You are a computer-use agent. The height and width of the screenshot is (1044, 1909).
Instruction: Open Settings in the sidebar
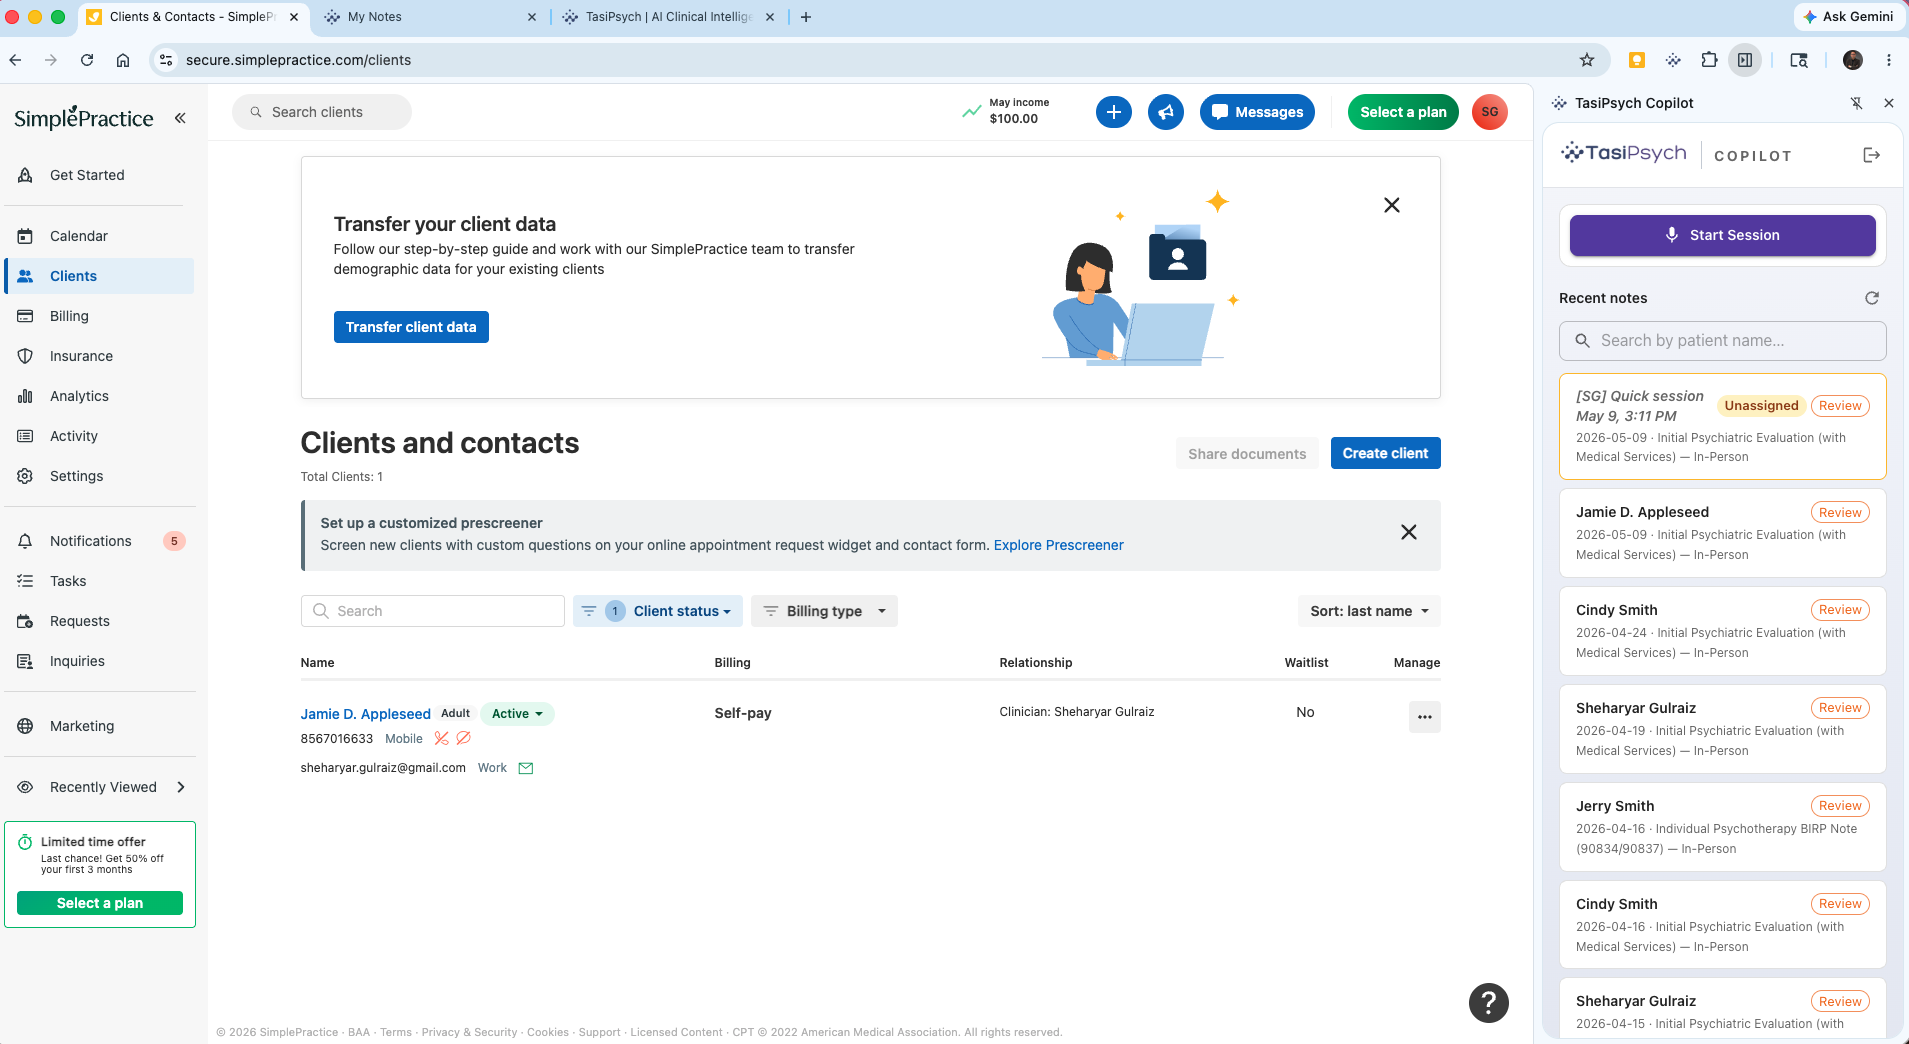coord(100,476)
